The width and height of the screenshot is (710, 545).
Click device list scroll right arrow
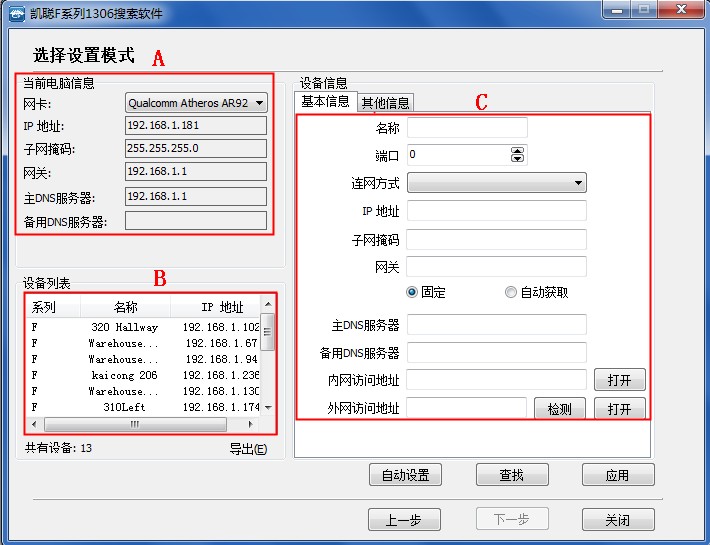click(x=250, y=424)
